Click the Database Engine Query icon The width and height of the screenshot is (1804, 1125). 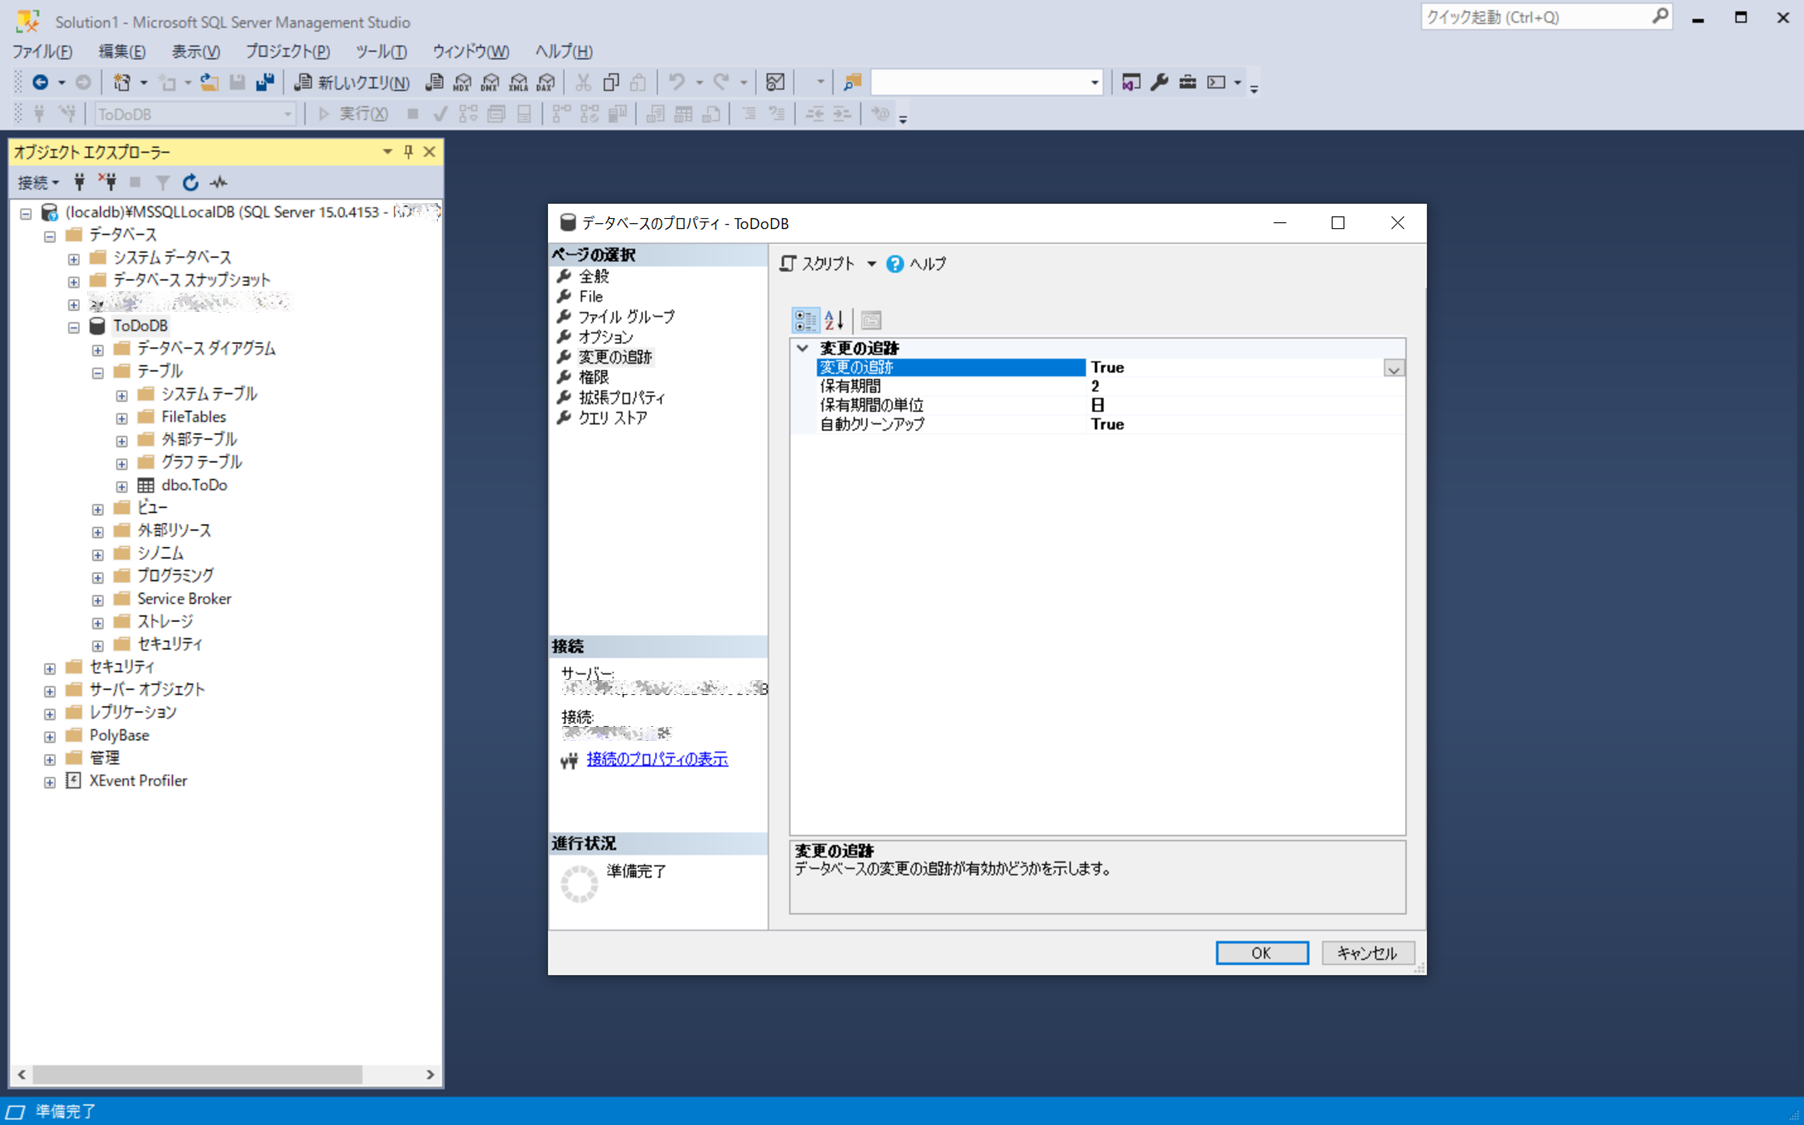(434, 82)
